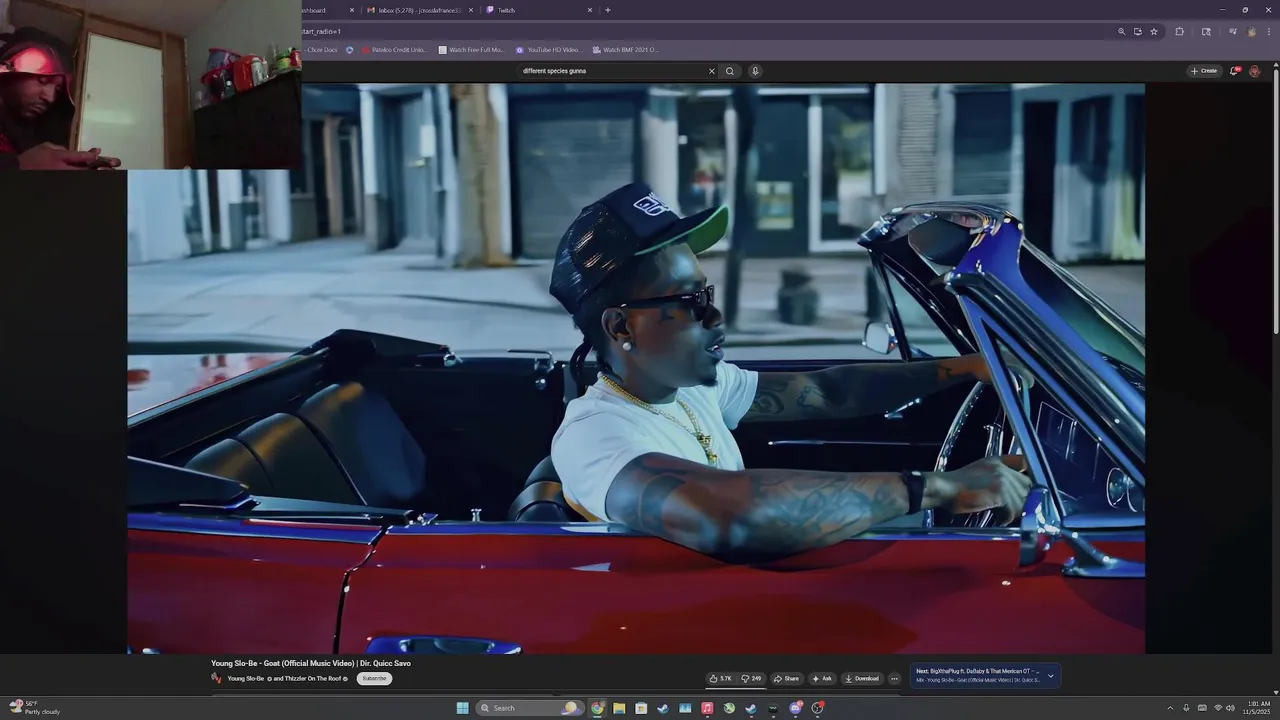Like the video (5.7K)
Screen dimensions: 1280x720
point(721,678)
